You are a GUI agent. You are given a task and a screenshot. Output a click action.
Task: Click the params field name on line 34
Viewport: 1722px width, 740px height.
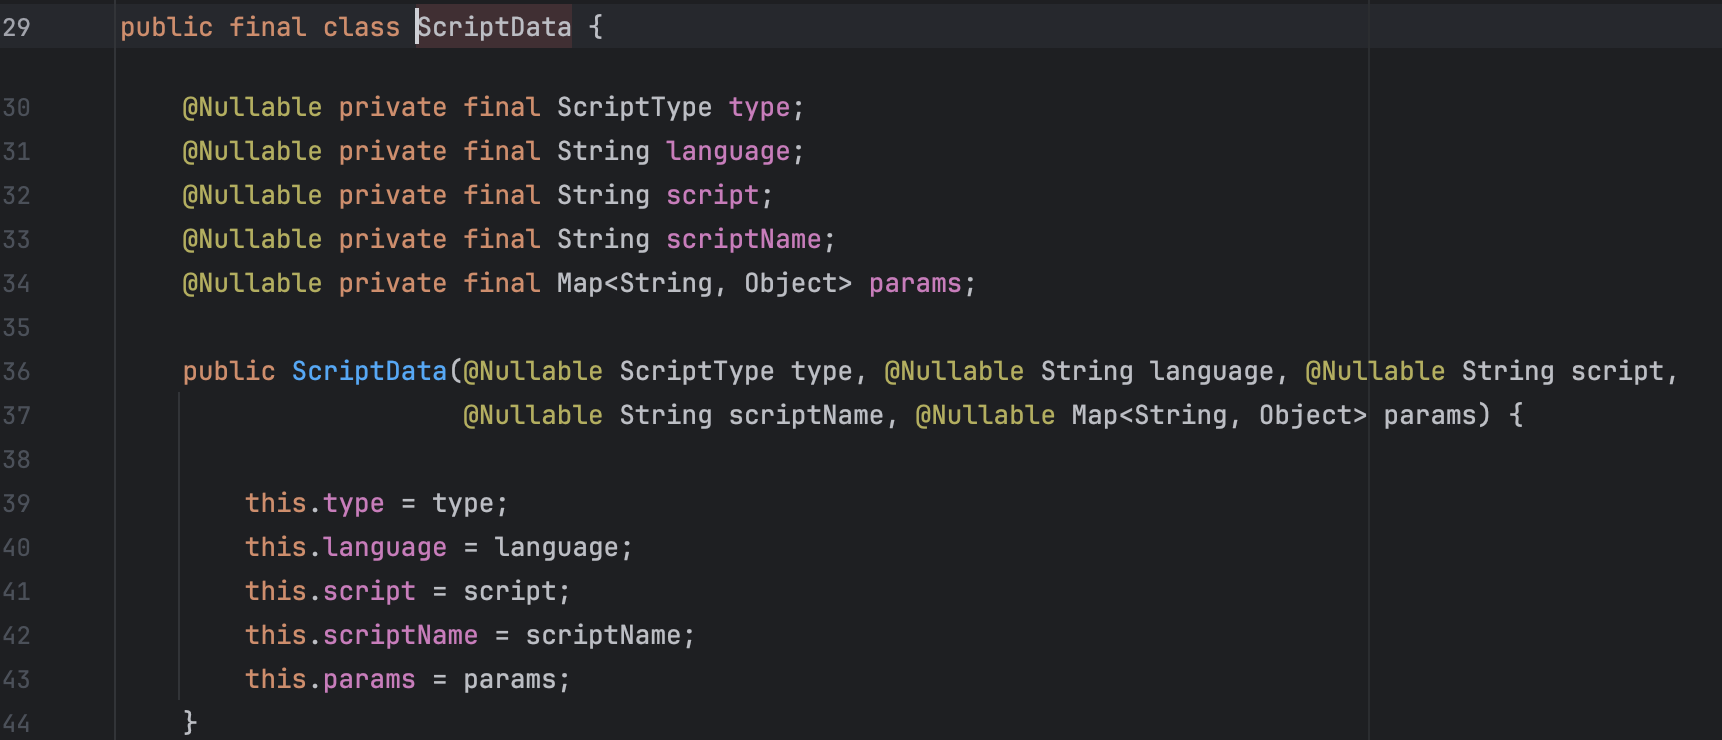(x=914, y=283)
